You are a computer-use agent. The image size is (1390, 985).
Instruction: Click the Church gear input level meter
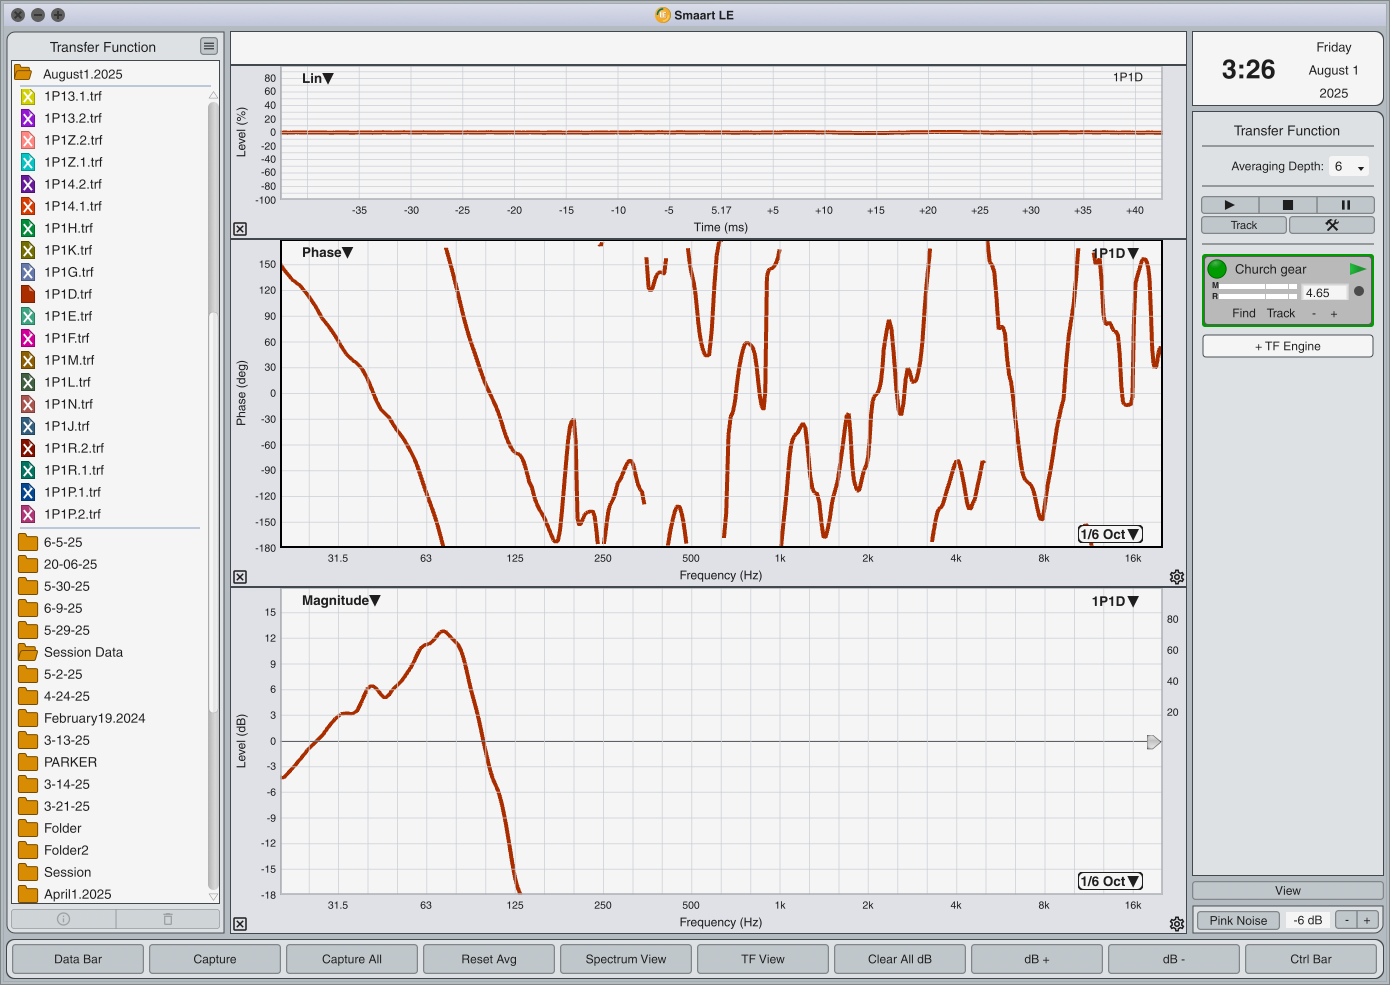1258,291
